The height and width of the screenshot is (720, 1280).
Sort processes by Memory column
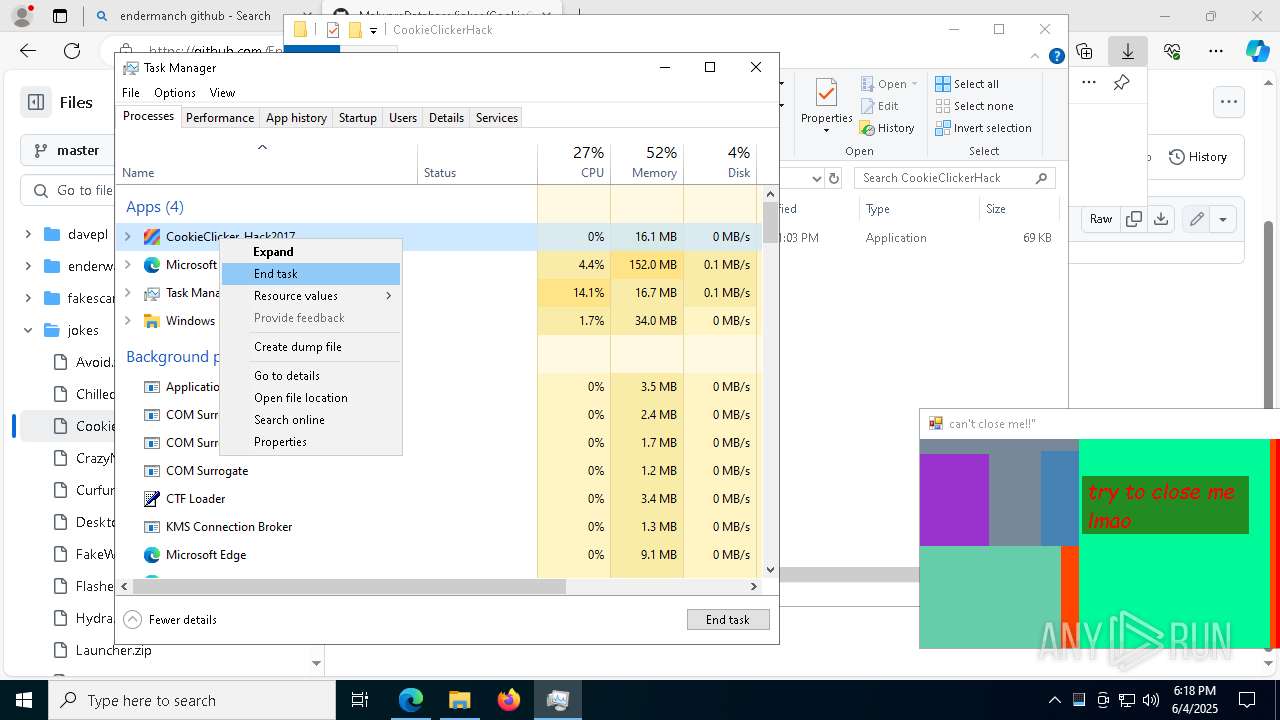[647, 163]
